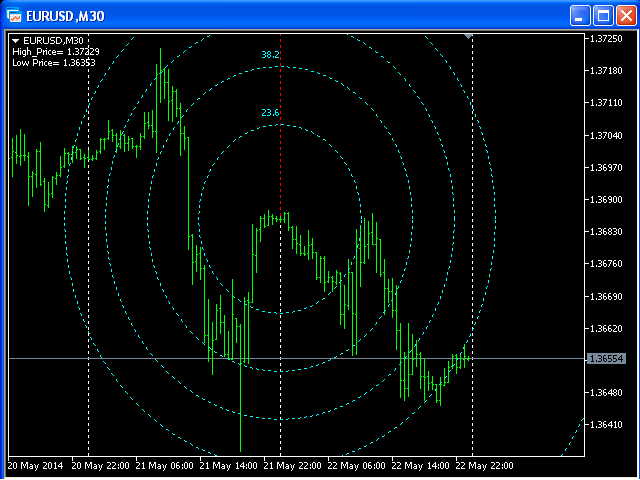The width and height of the screenshot is (640, 480).
Task: Click the Low Price= 1.36353 indicator text
Action: (54, 63)
